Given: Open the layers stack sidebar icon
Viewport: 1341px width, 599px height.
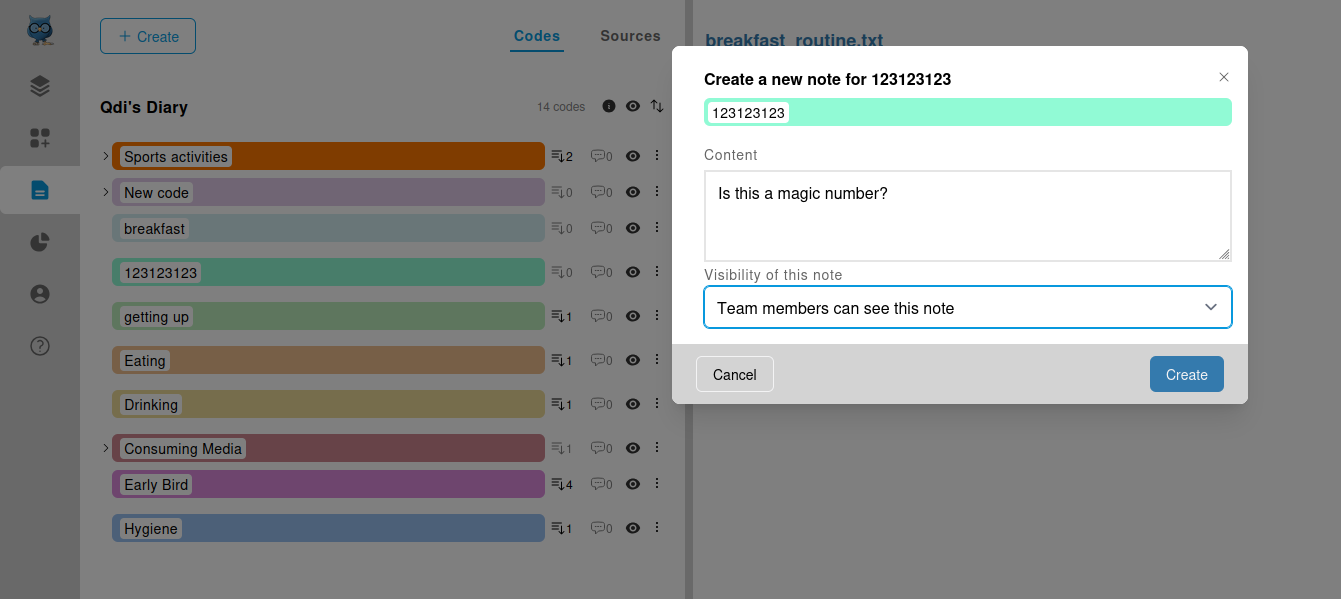Looking at the screenshot, I should [40, 86].
